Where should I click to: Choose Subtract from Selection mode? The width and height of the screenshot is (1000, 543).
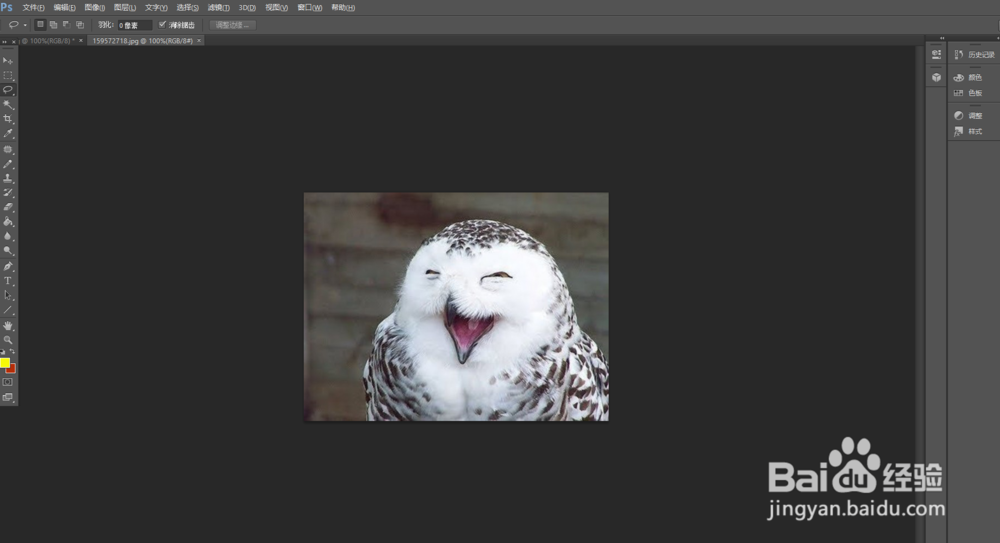[66, 25]
